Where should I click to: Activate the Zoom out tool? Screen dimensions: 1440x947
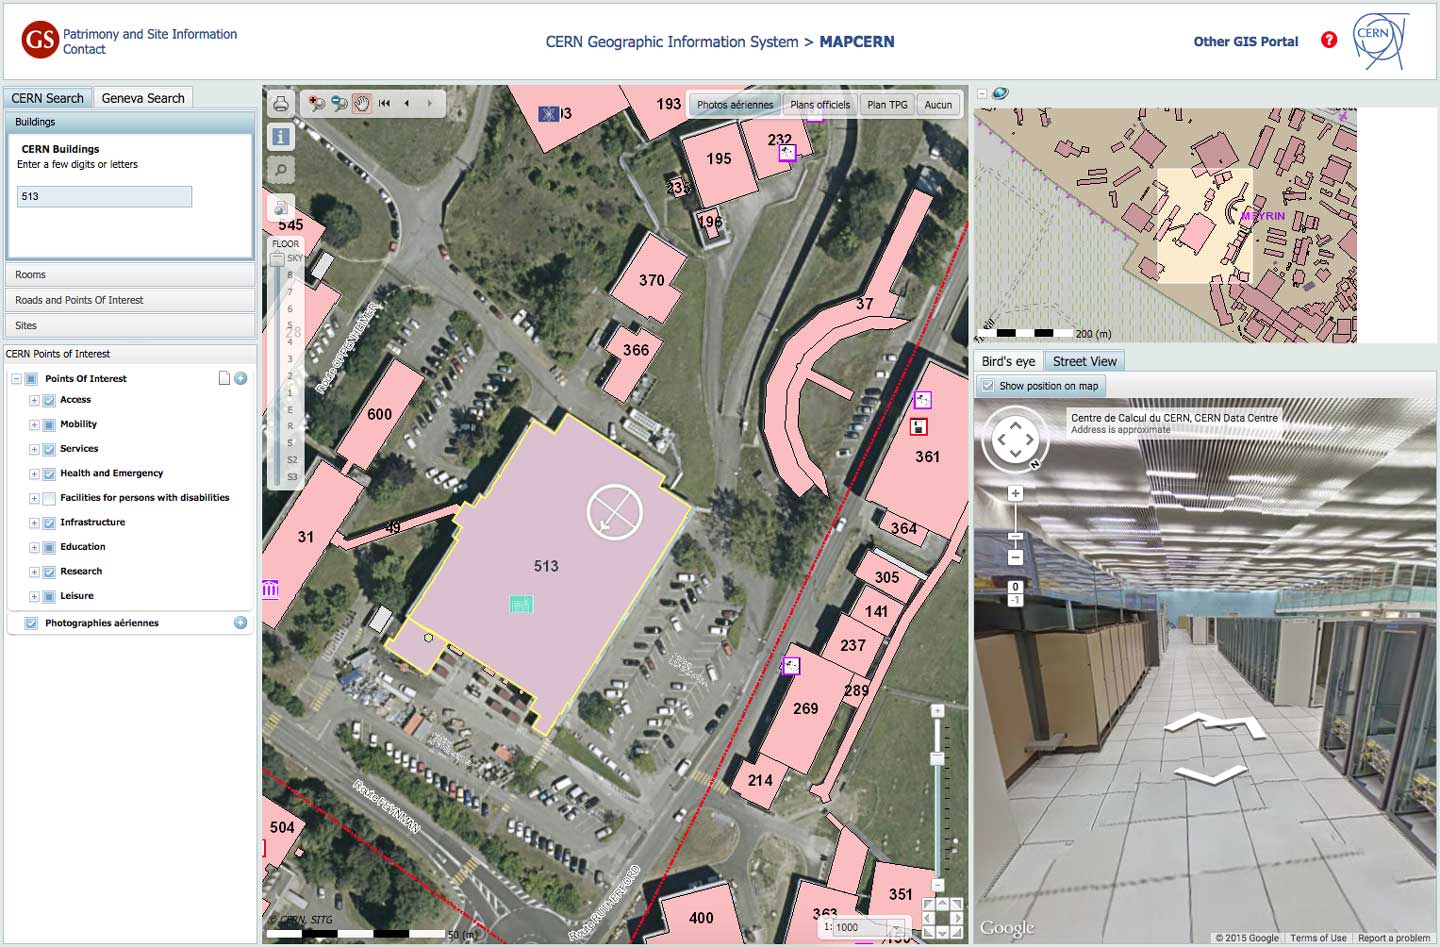coord(339,103)
